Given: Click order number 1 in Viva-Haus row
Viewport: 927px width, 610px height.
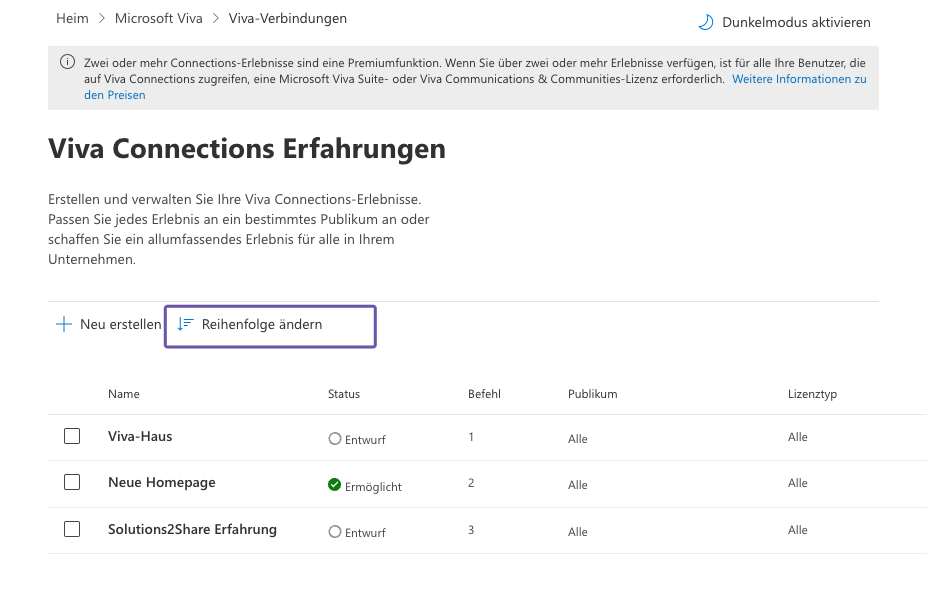Looking at the screenshot, I should pos(471,437).
